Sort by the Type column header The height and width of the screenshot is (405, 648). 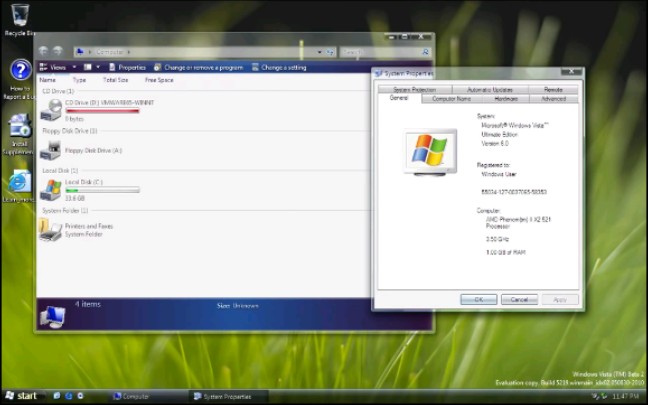79,80
